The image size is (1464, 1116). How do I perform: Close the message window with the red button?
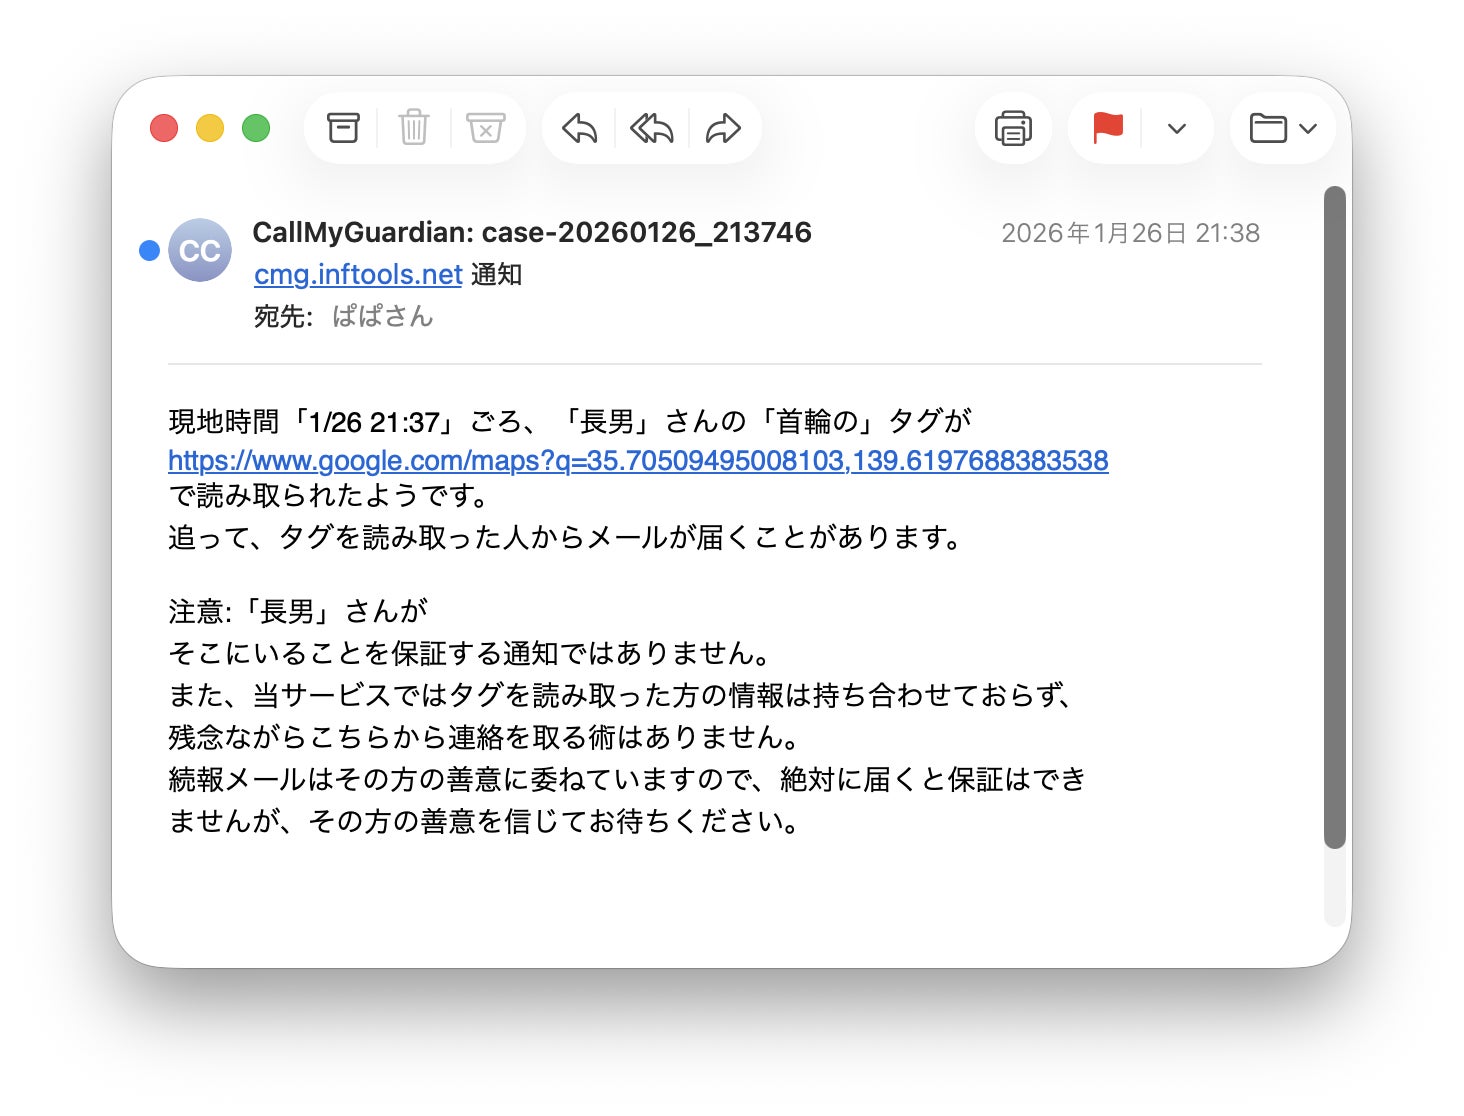tap(164, 128)
